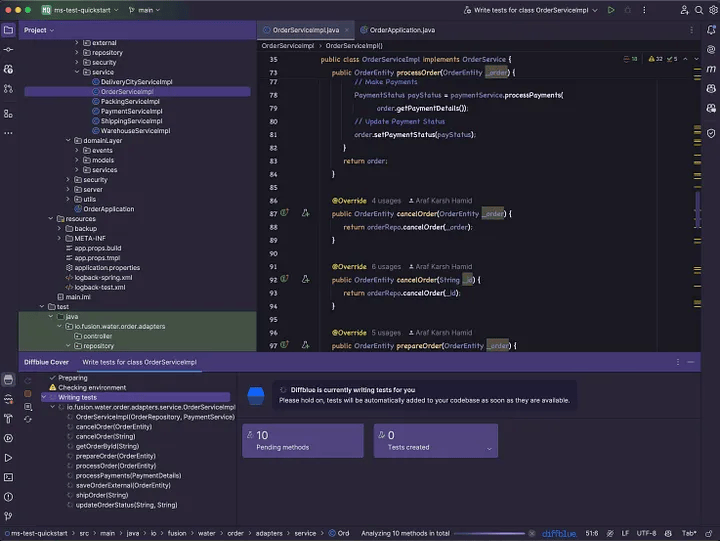Switch to the OrderApplication.java tab
Image resolution: width=720 pixels, height=541 pixels.
[x=400, y=30]
